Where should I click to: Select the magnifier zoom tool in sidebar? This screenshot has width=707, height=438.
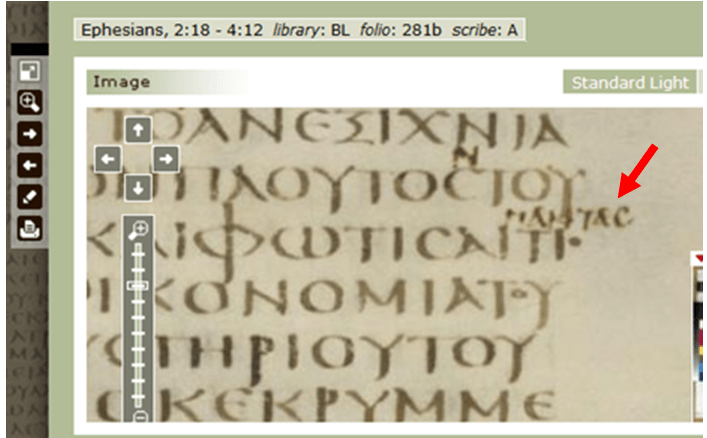(x=29, y=101)
